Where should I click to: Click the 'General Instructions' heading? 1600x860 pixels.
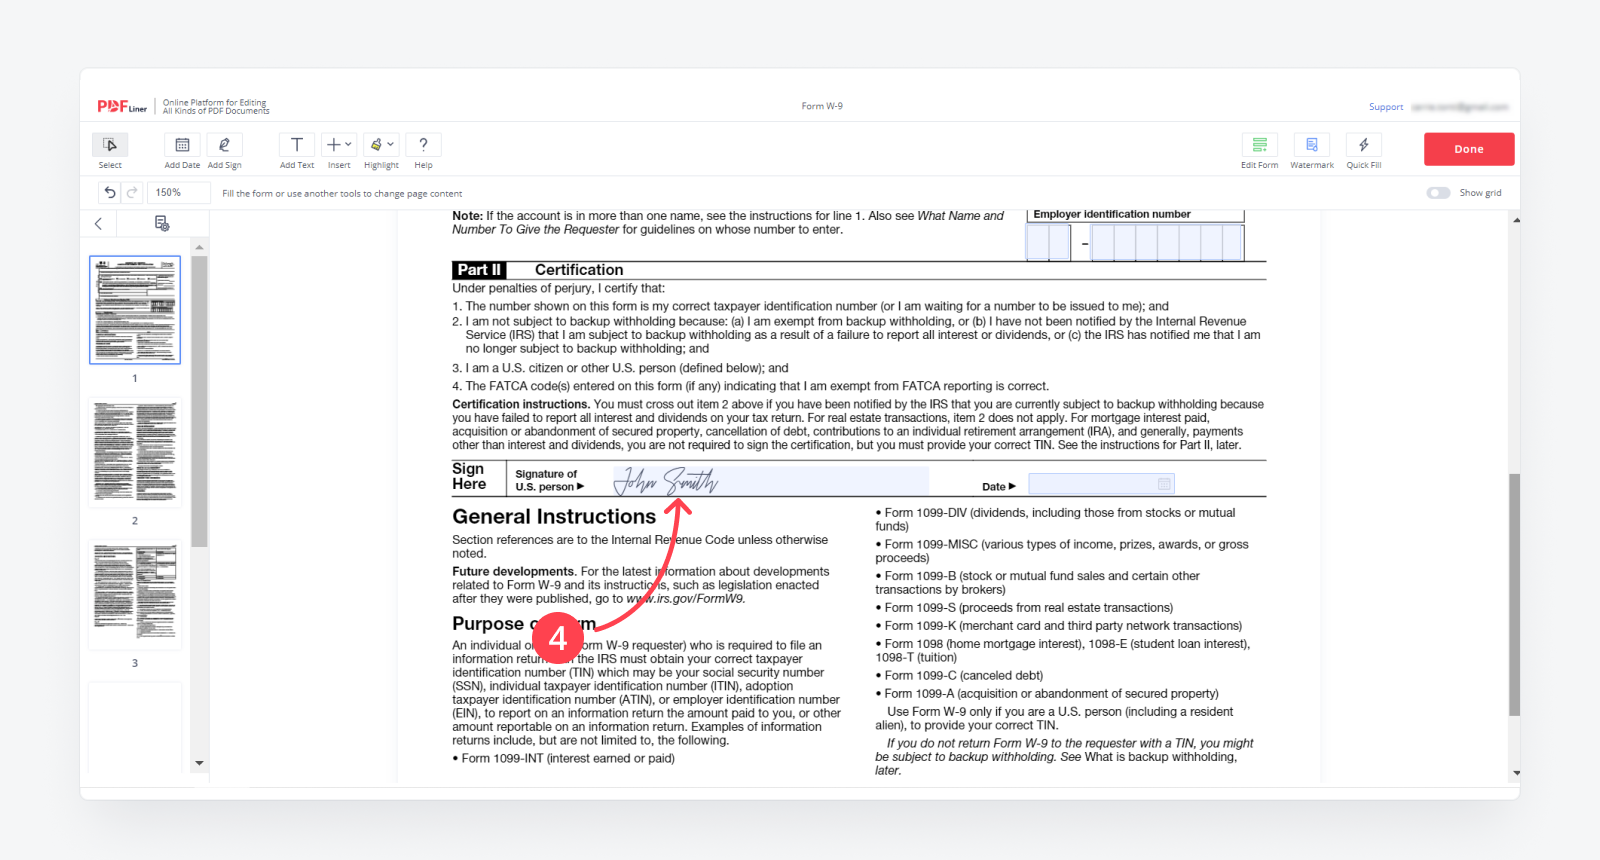554,517
